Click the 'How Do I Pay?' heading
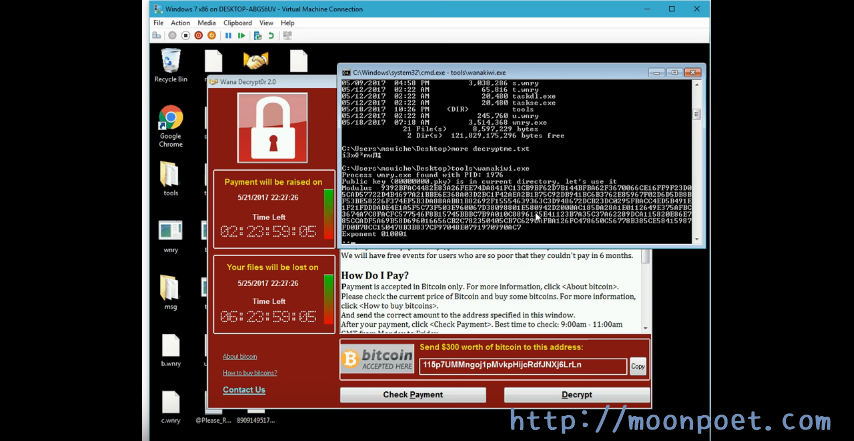Screen dimensions: 854x441 (x=375, y=275)
